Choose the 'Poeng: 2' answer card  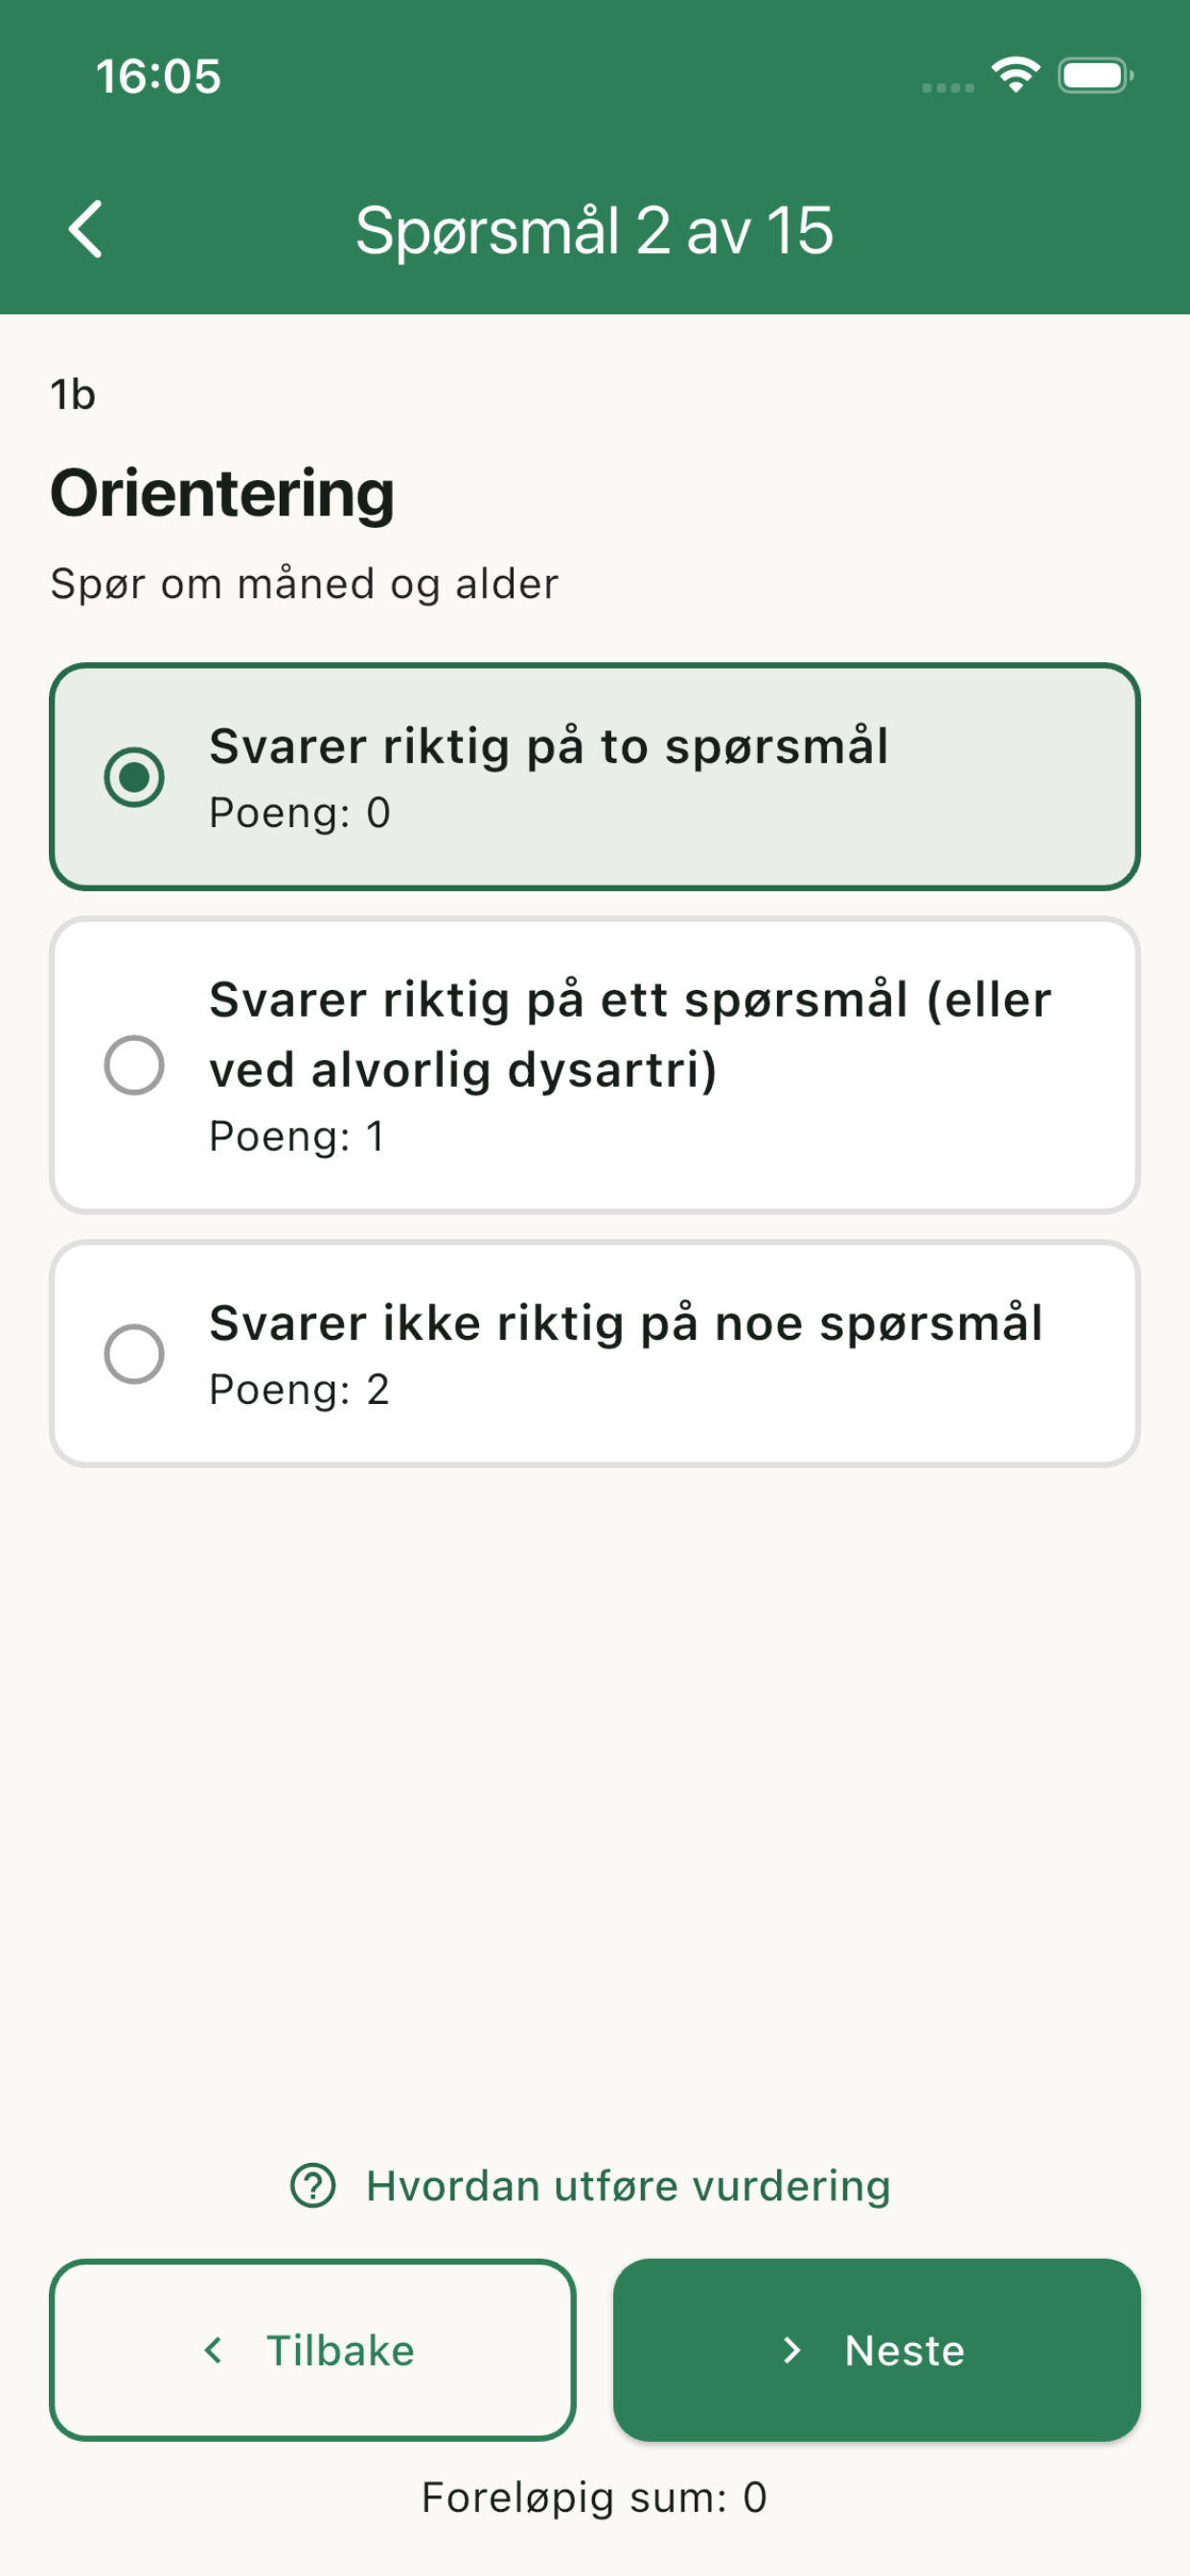[595, 1354]
